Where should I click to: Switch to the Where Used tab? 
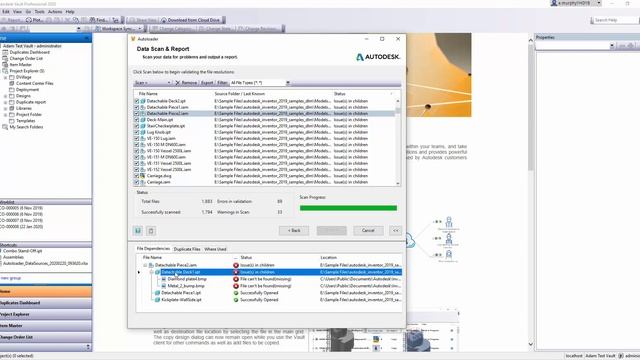click(x=215, y=249)
